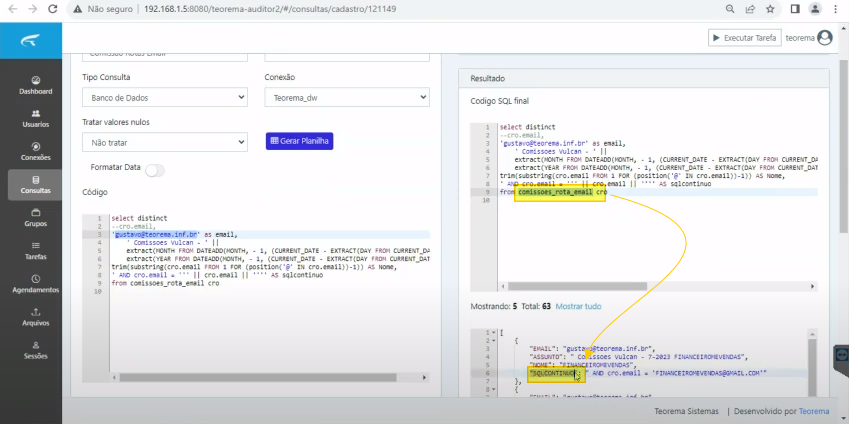Collapse JSON line 1 fold arrow
This screenshot has width=849, height=424.
tap(493, 332)
